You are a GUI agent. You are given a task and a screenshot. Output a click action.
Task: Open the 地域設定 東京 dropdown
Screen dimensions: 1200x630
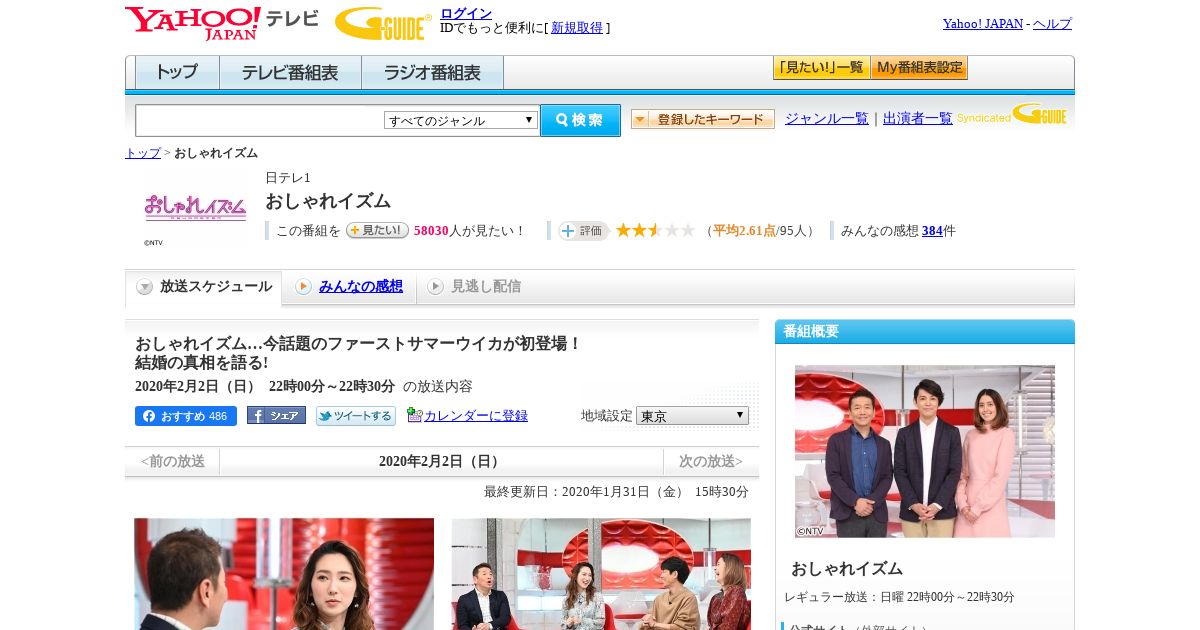tap(692, 415)
